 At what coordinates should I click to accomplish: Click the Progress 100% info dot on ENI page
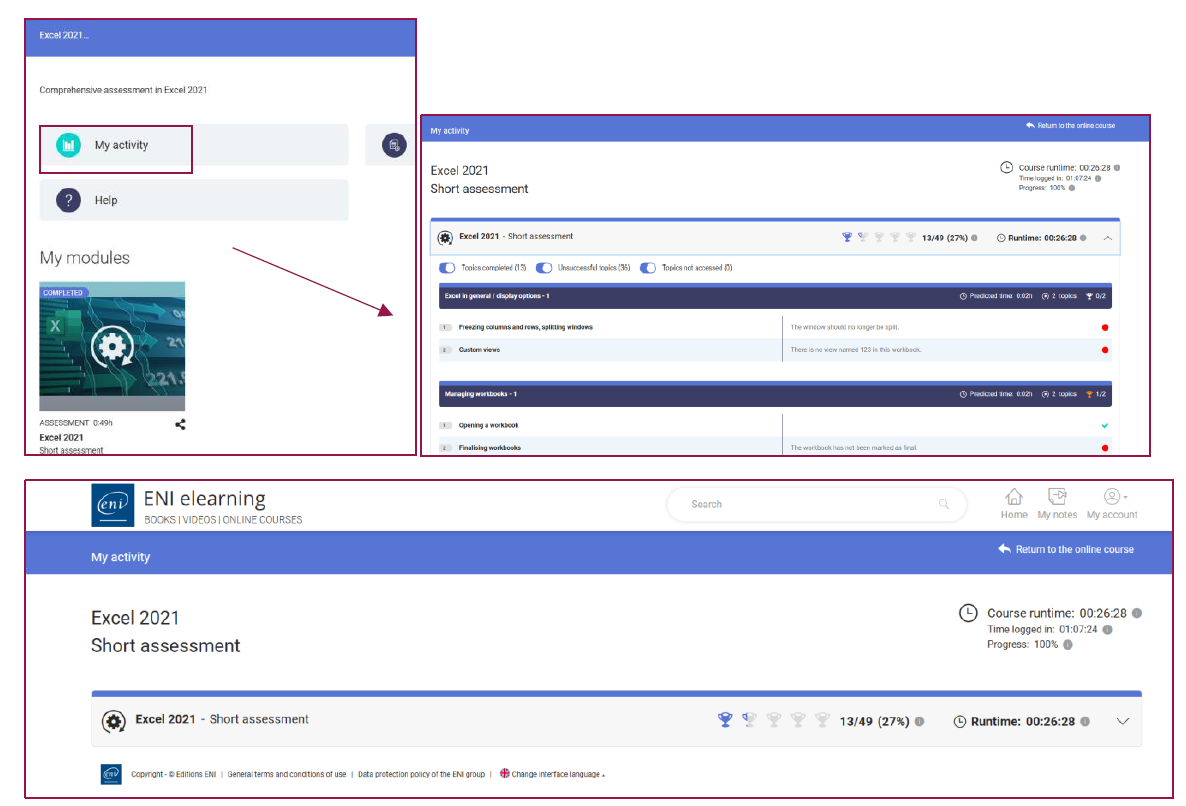coord(1067,645)
